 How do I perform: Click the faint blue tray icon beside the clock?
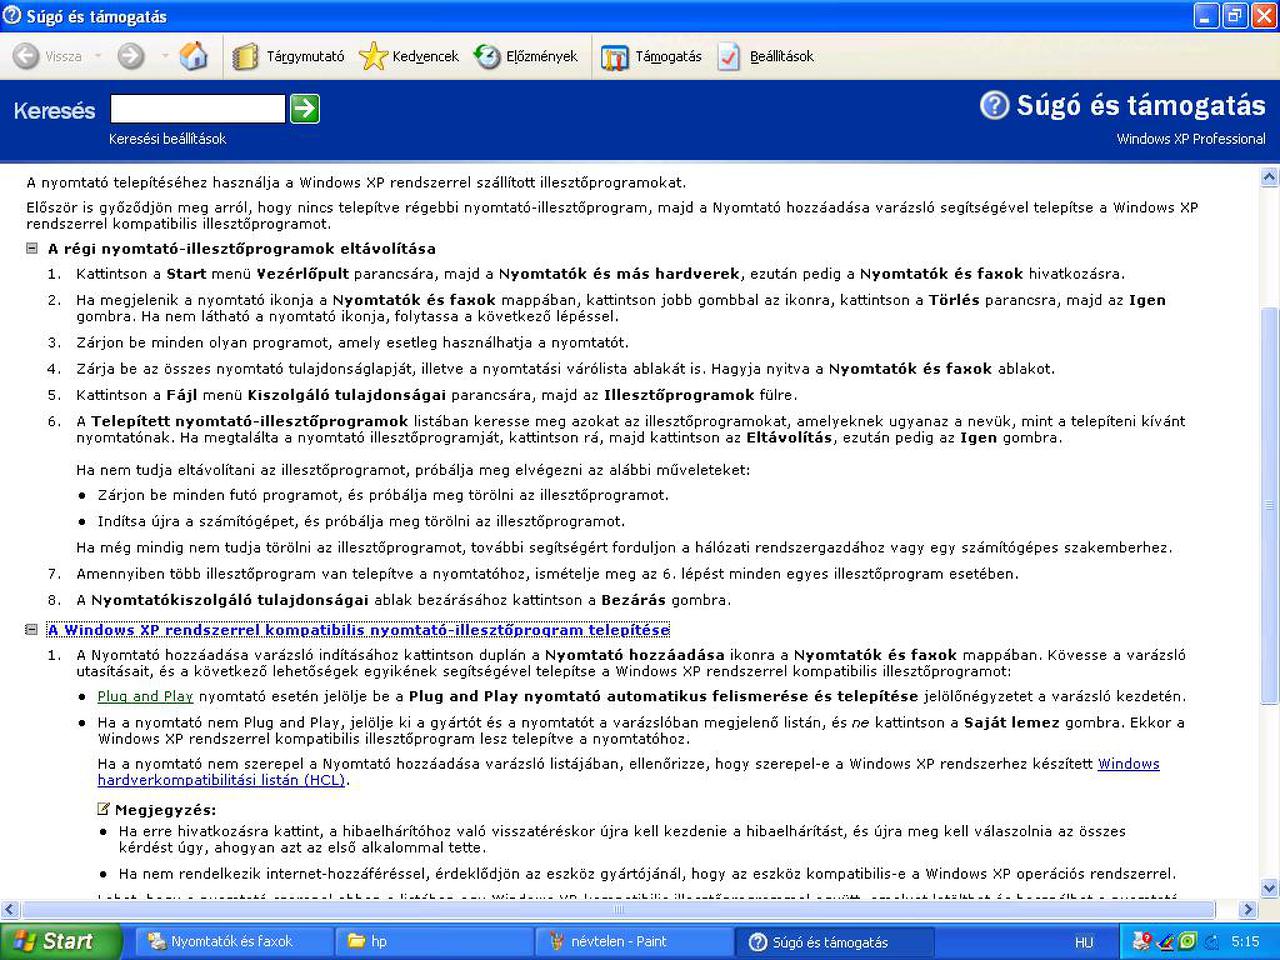click(1212, 941)
